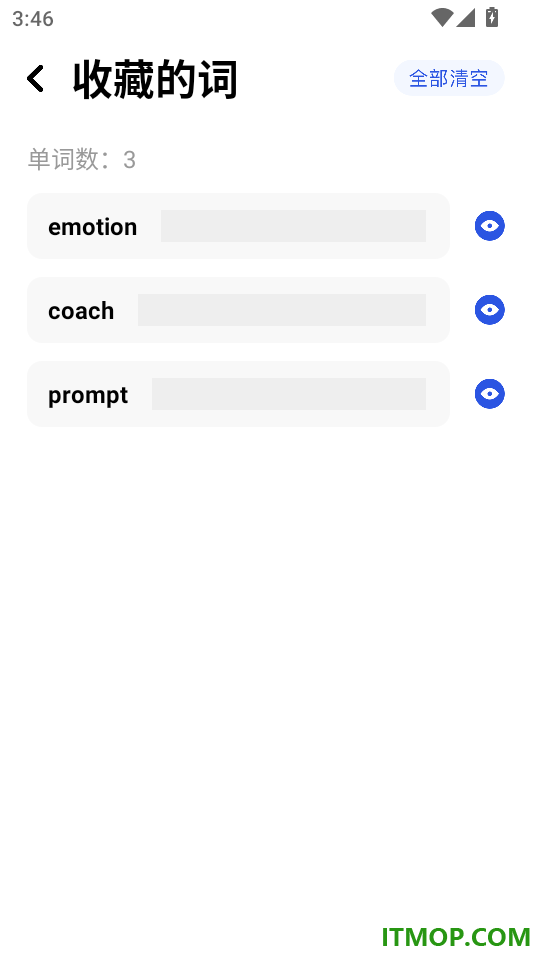This screenshot has height=960, width=540.
Task: Tap the masked meaning box next to prompt
Action: (289, 394)
